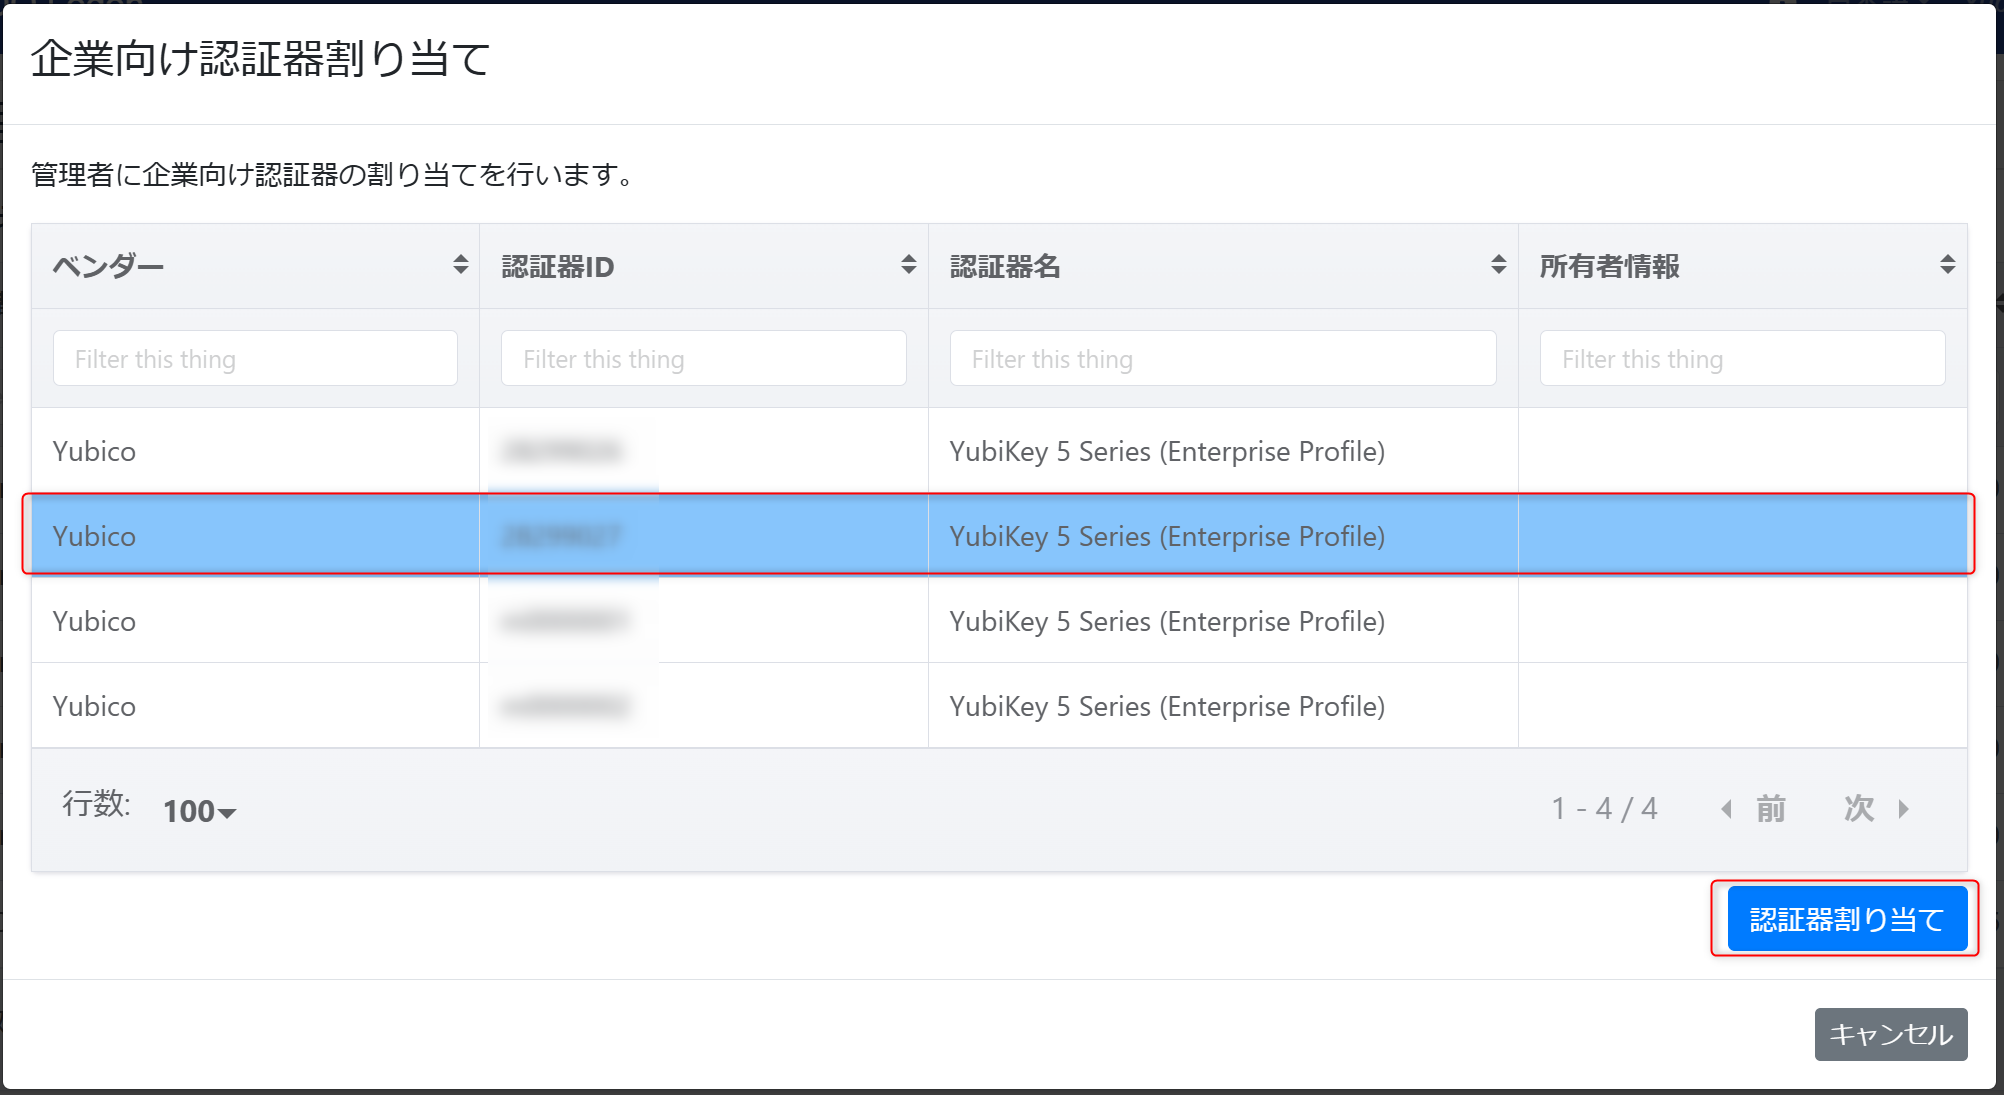2004x1095 pixels.
Task: Click highlighted row's YubiKey 5 Series name
Action: click(x=1167, y=536)
